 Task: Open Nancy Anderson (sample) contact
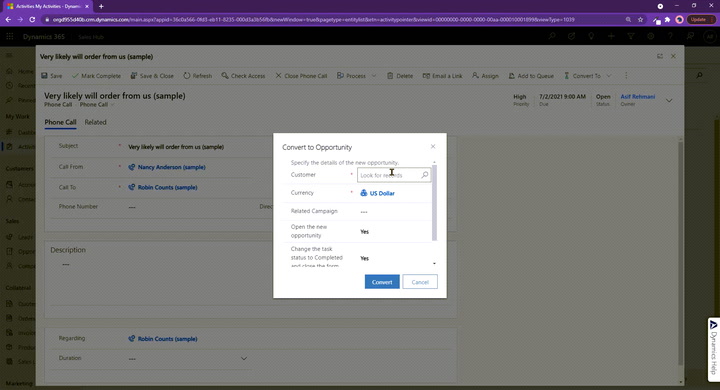[171, 167]
